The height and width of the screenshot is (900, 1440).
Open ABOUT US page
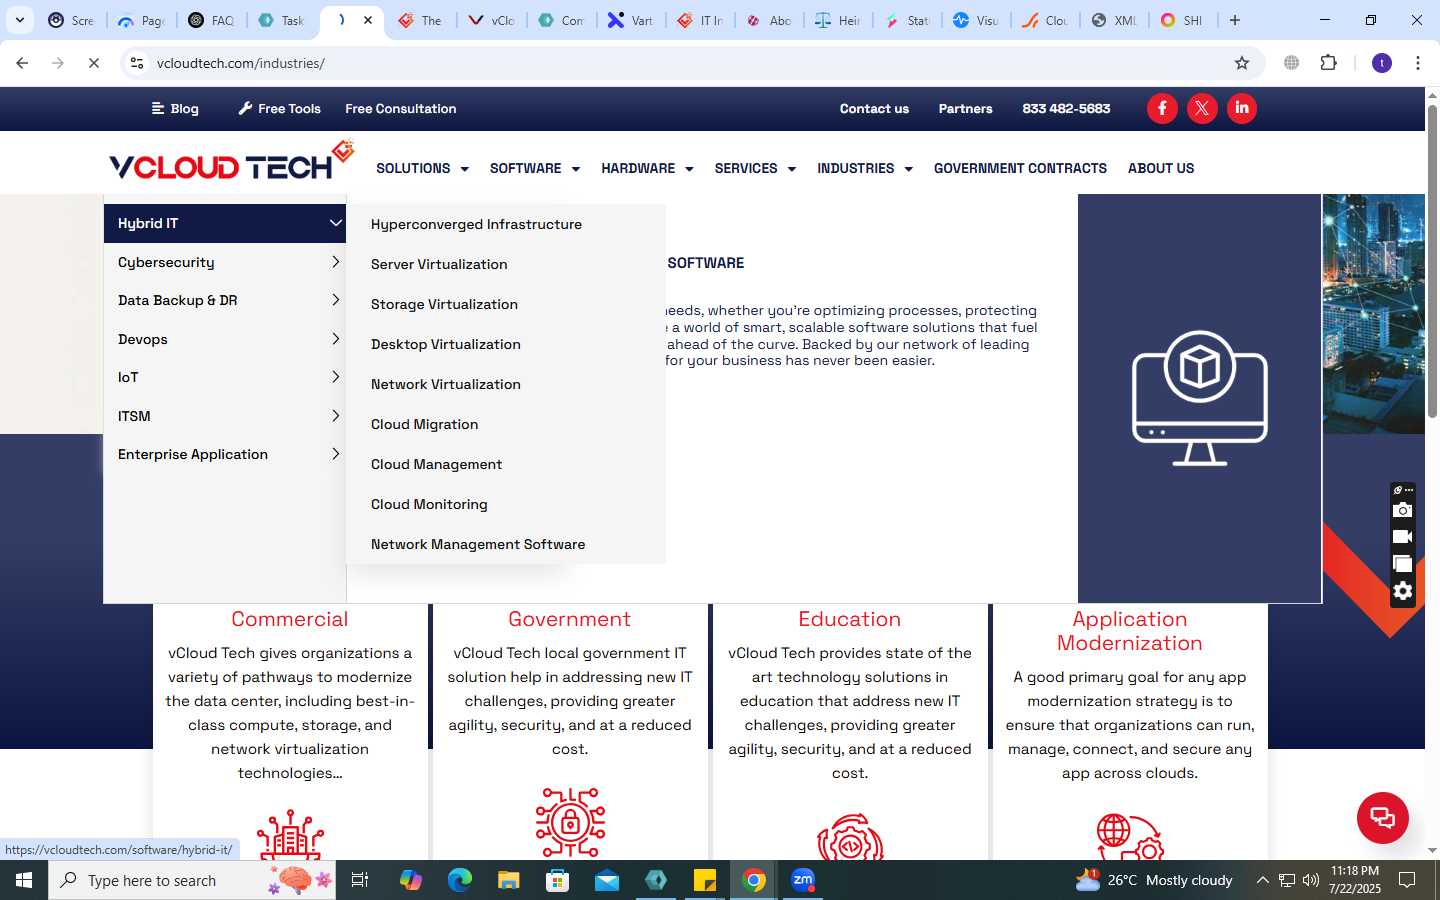click(x=1161, y=168)
